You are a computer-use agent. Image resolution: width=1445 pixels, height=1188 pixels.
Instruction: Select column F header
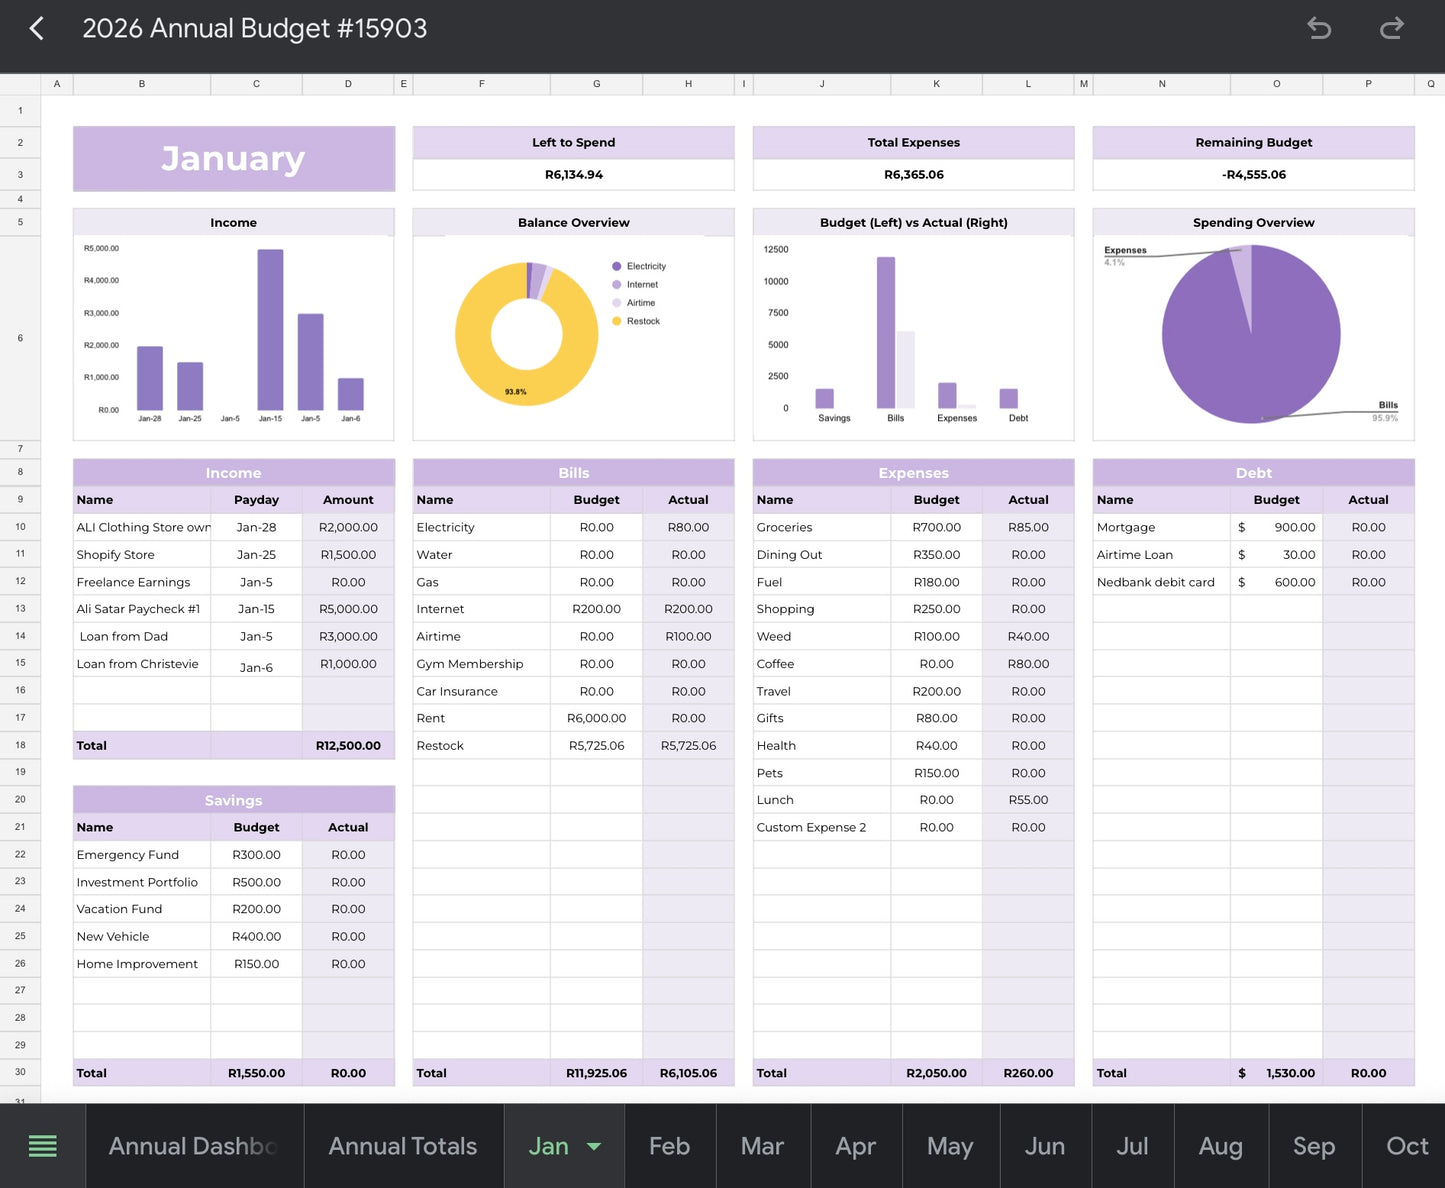tap(482, 84)
